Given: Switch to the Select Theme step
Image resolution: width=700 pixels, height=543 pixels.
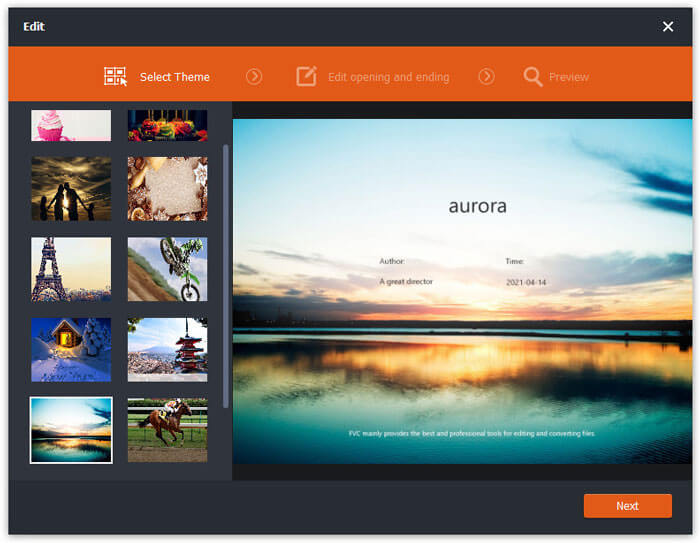Looking at the screenshot, I should [x=174, y=77].
